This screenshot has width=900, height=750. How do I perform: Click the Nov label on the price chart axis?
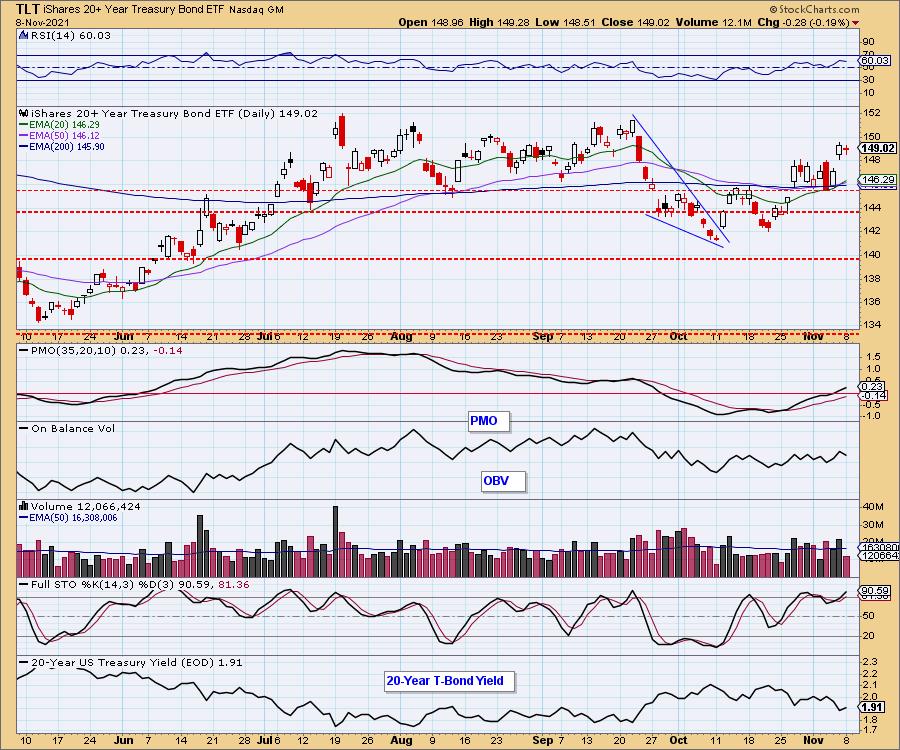(x=813, y=336)
